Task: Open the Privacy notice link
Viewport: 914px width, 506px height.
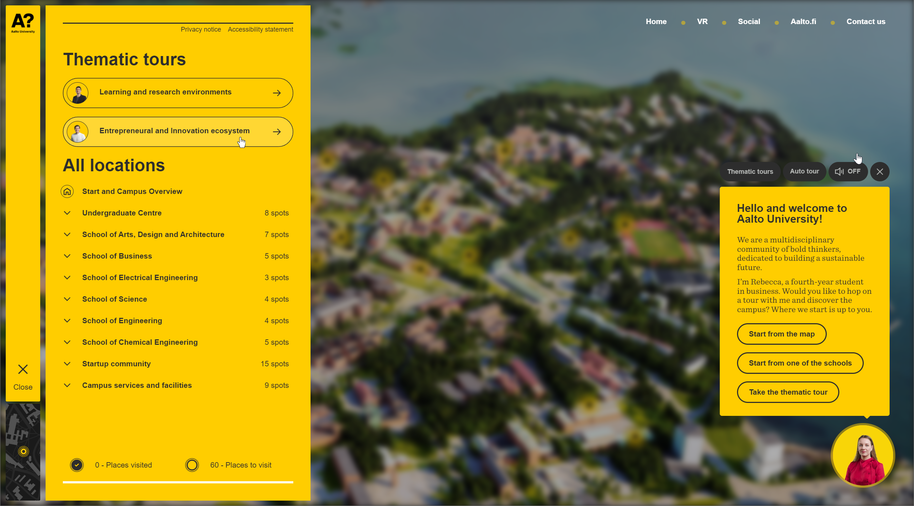Action: (200, 30)
